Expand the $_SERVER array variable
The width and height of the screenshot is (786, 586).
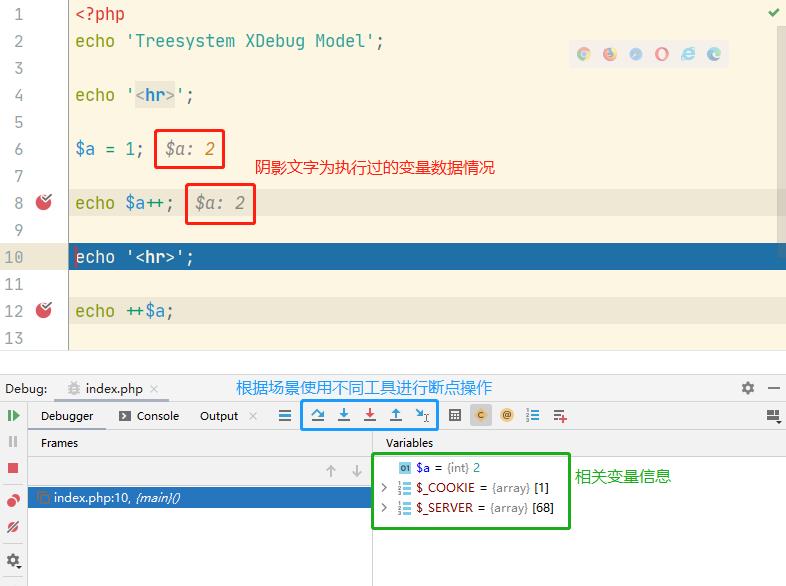click(384, 508)
